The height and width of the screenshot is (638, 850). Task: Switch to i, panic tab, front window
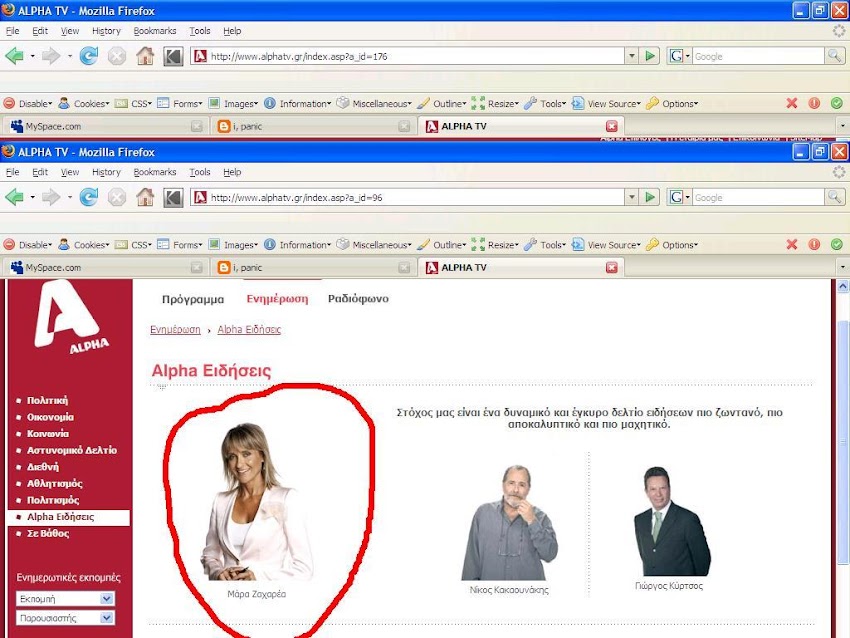(x=313, y=267)
